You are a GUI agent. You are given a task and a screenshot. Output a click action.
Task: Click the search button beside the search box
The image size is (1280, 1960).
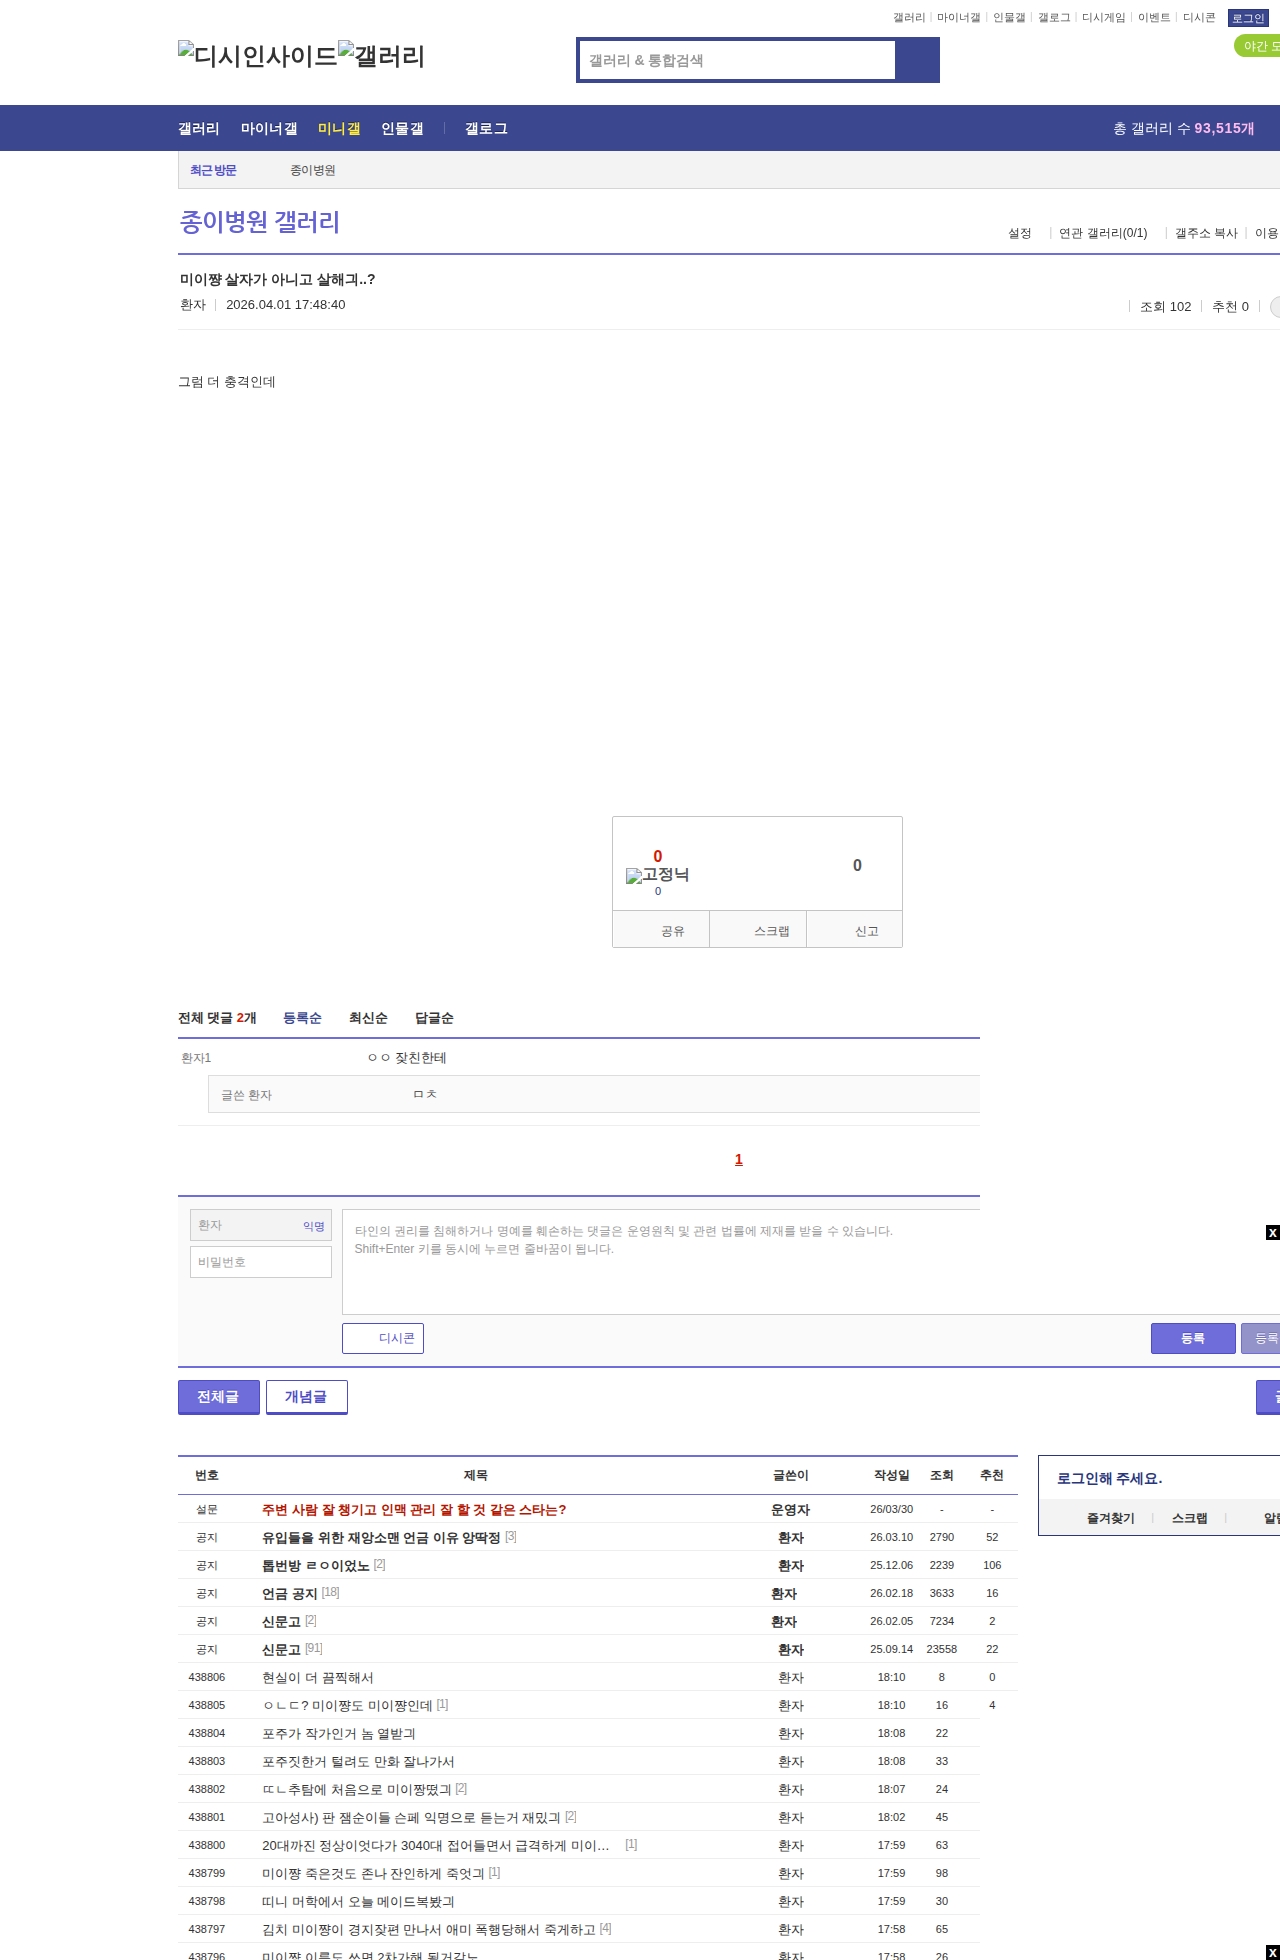coord(917,60)
